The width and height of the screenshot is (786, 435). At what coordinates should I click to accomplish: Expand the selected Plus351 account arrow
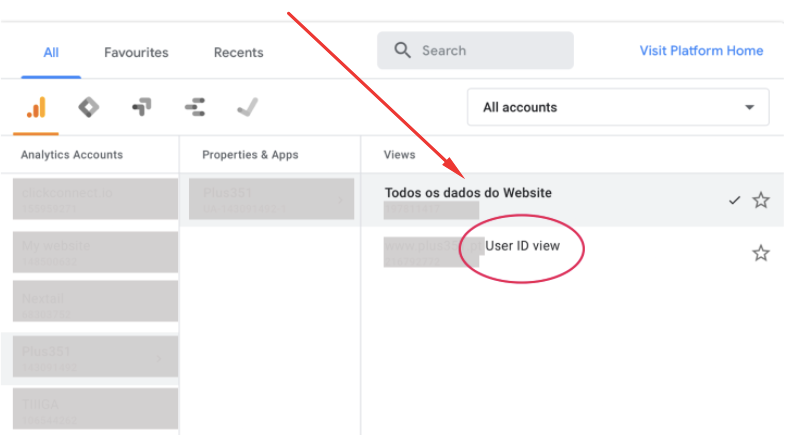coord(159,358)
